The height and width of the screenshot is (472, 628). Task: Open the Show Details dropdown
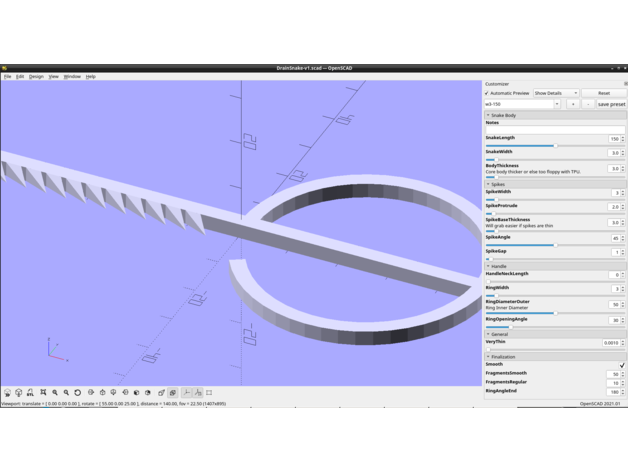pos(555,93)
